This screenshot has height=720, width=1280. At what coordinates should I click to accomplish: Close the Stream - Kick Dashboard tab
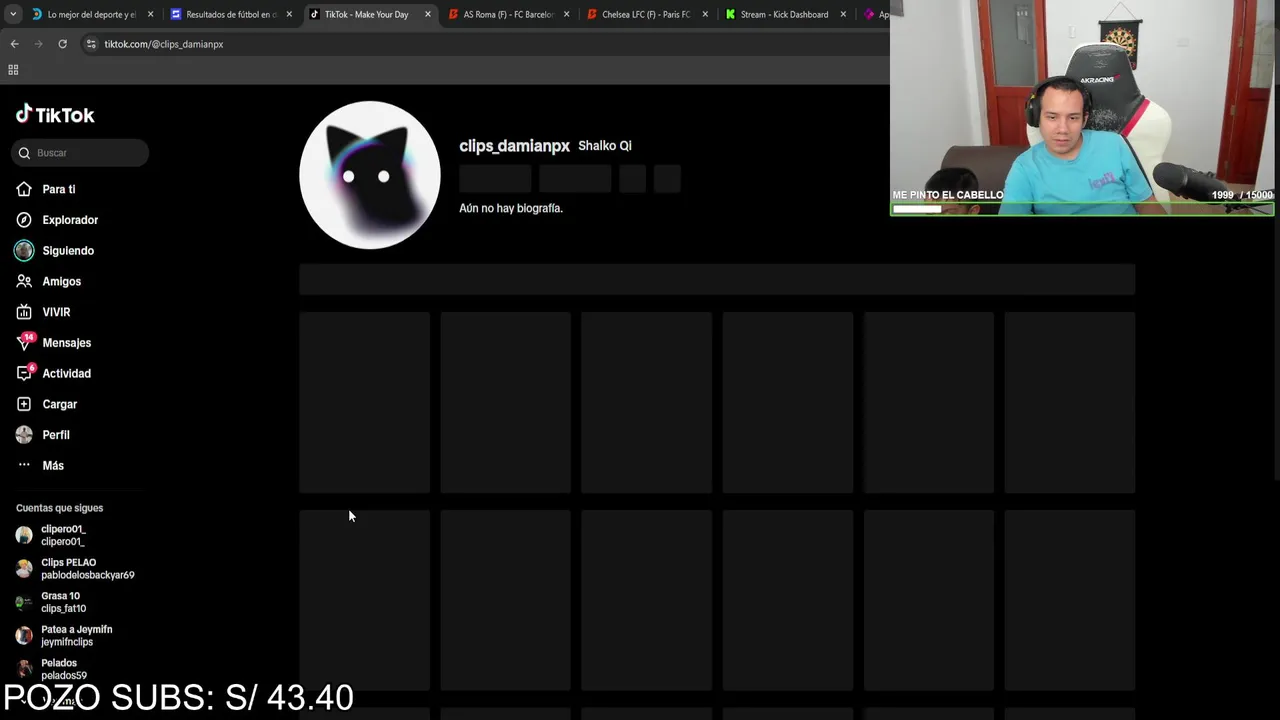pos(843,15)
